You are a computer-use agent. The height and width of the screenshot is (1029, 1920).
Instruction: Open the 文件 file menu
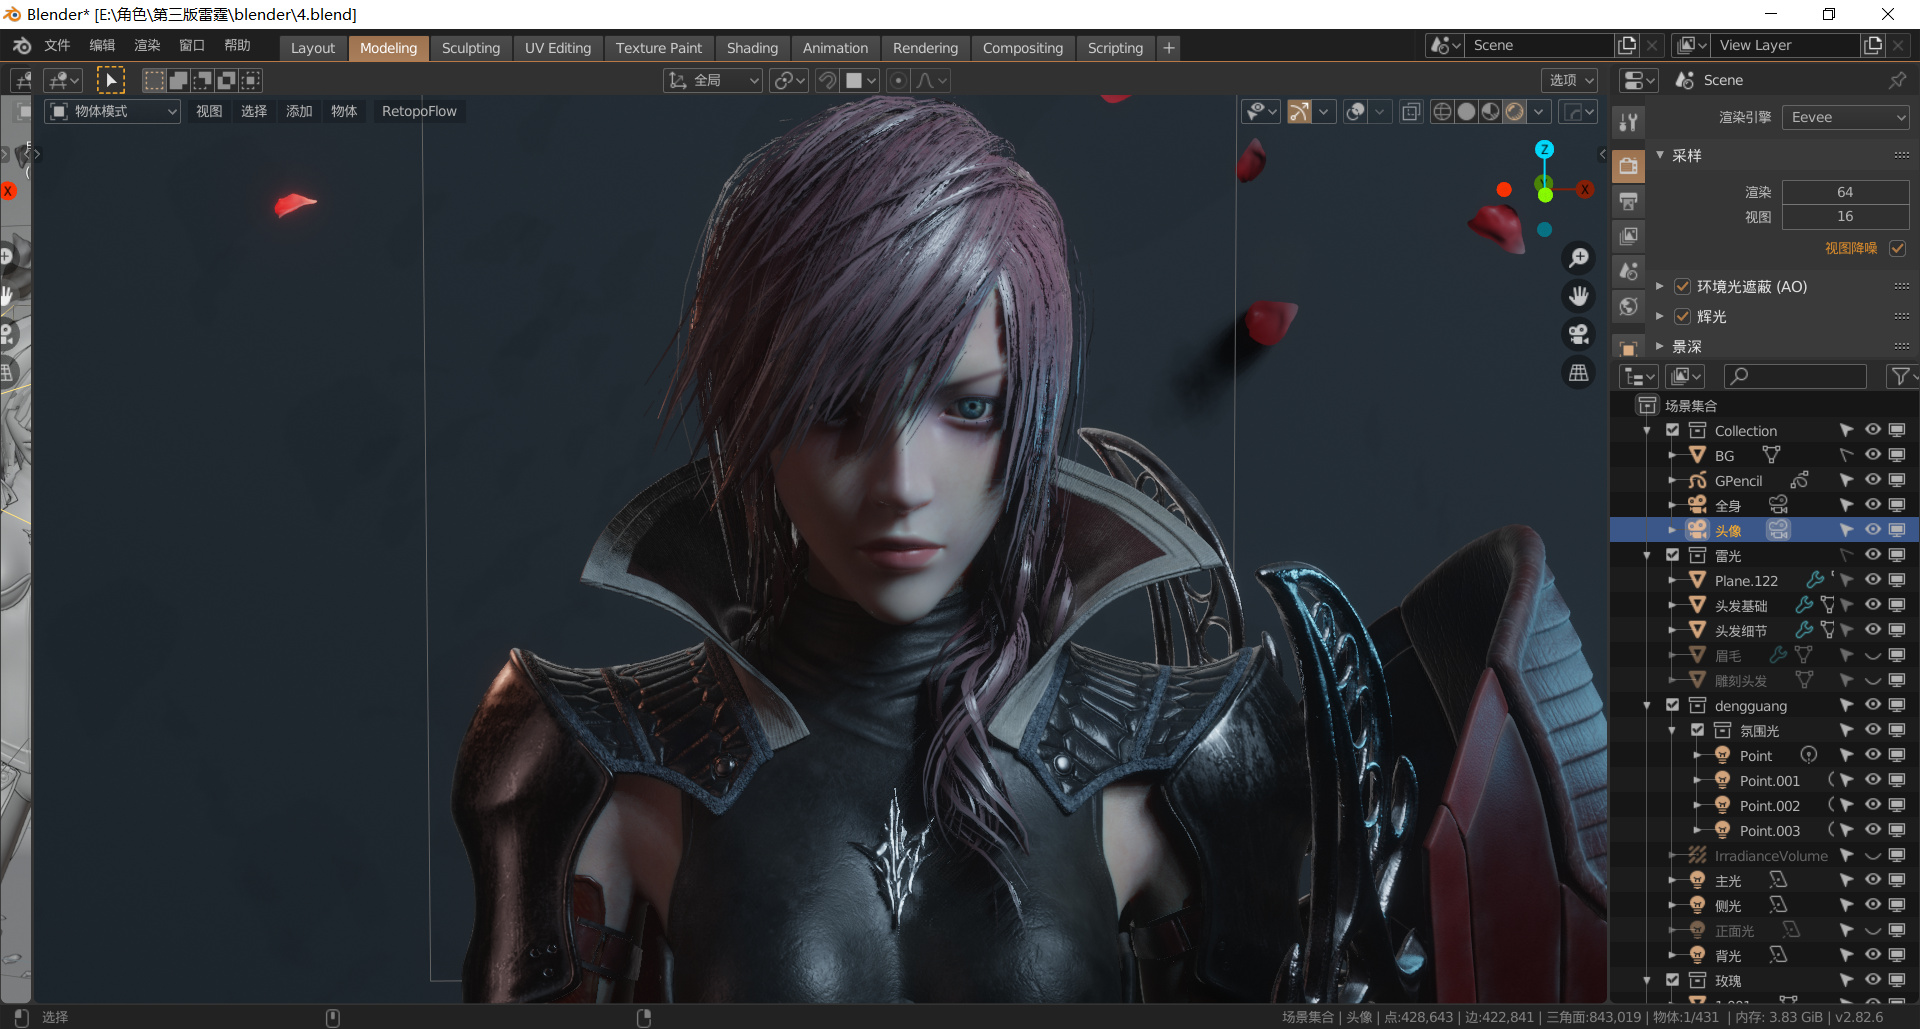click(x=57, y=45)
